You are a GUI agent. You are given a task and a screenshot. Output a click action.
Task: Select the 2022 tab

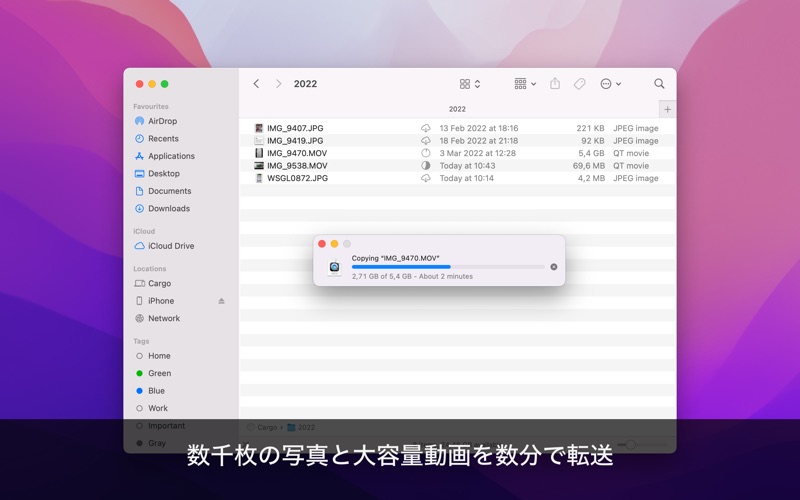[457, 109]
